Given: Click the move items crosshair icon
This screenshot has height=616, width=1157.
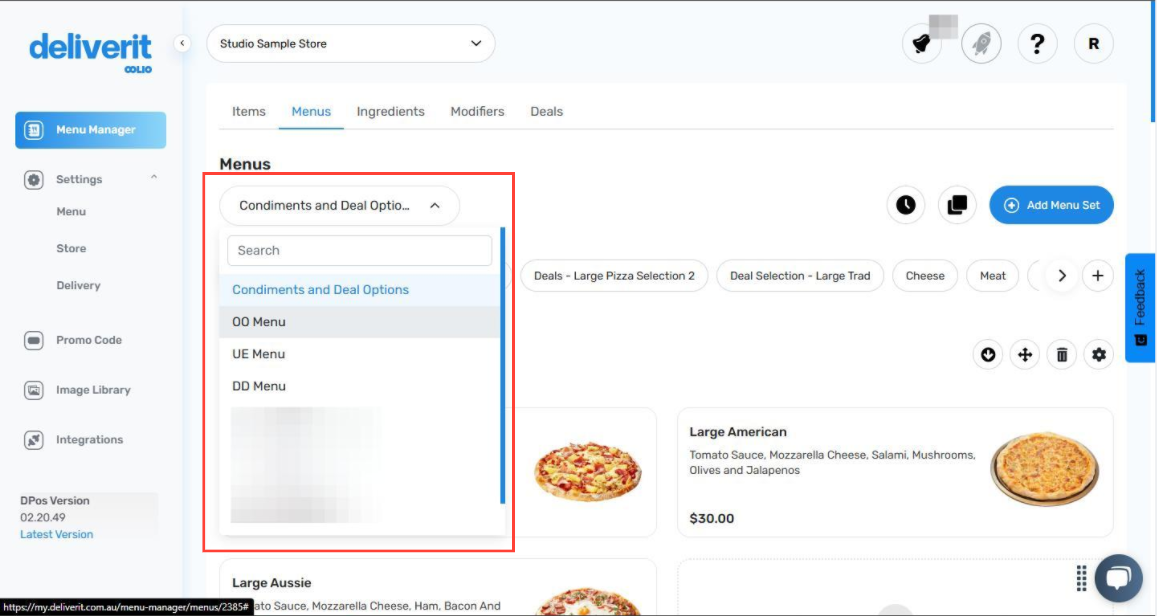Looking at the screenshot, I should (x=1024, y=354).
